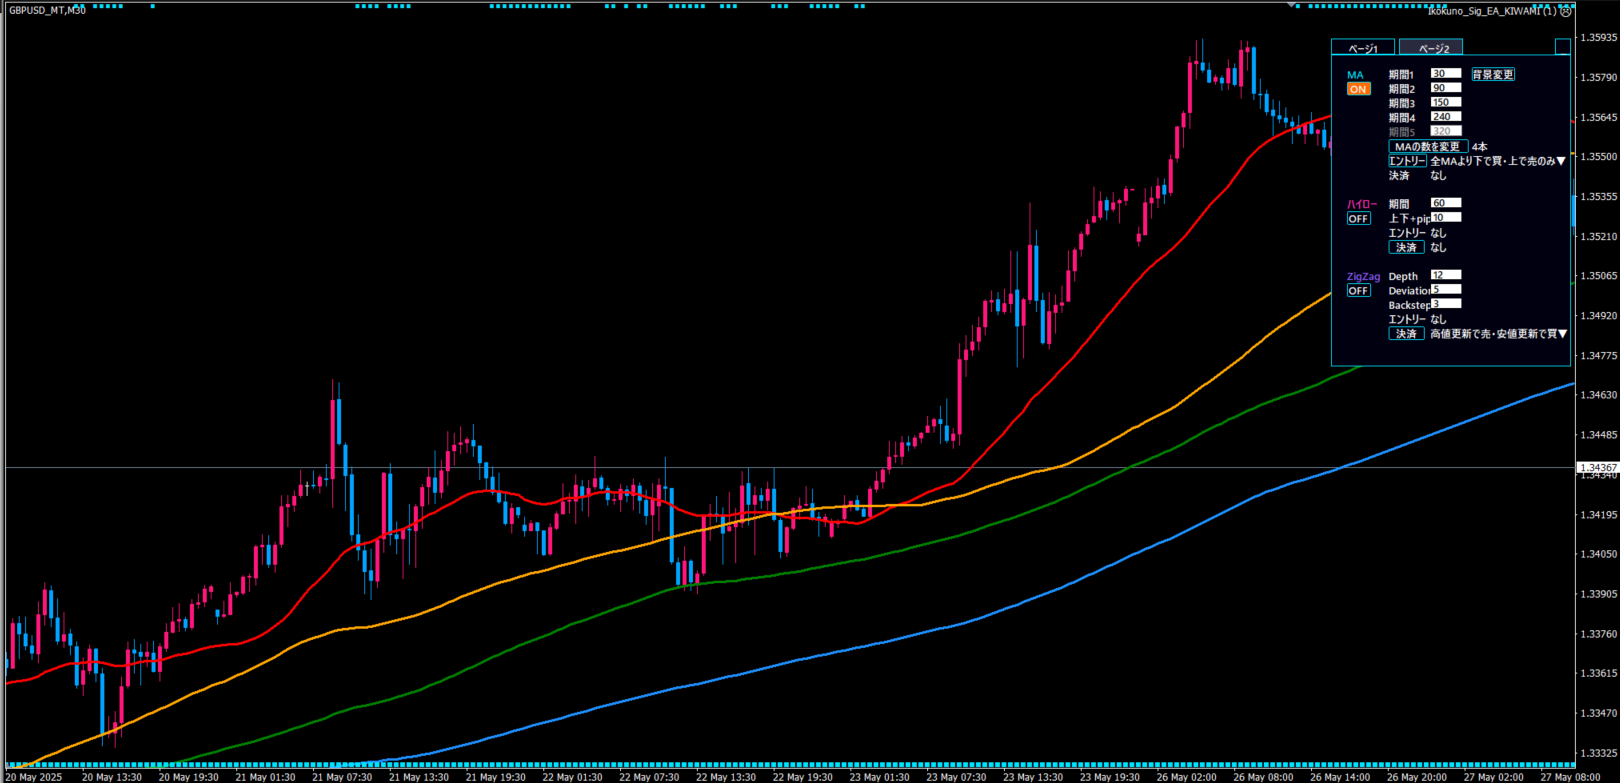Click the 上下+pips field showing 10
This screenshot has width=1620, height=783.
[x=1446, y=218]
